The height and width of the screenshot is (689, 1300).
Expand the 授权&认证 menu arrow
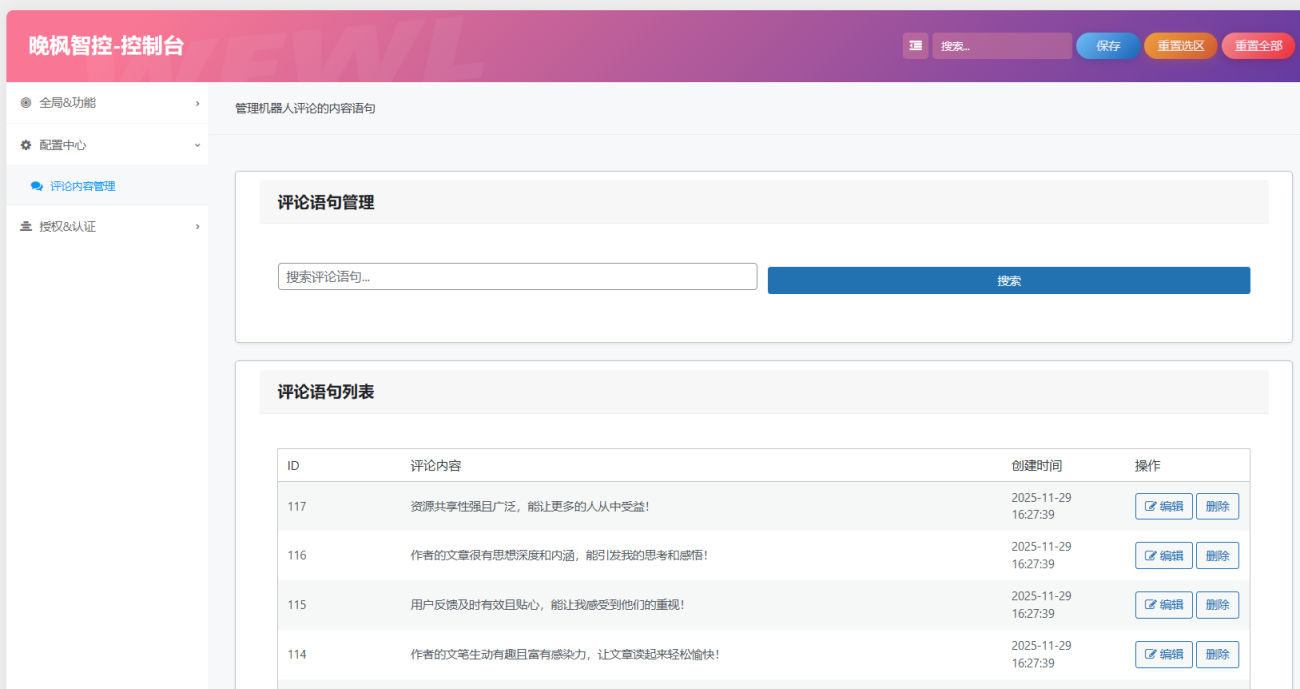click(x=197, y=227)
